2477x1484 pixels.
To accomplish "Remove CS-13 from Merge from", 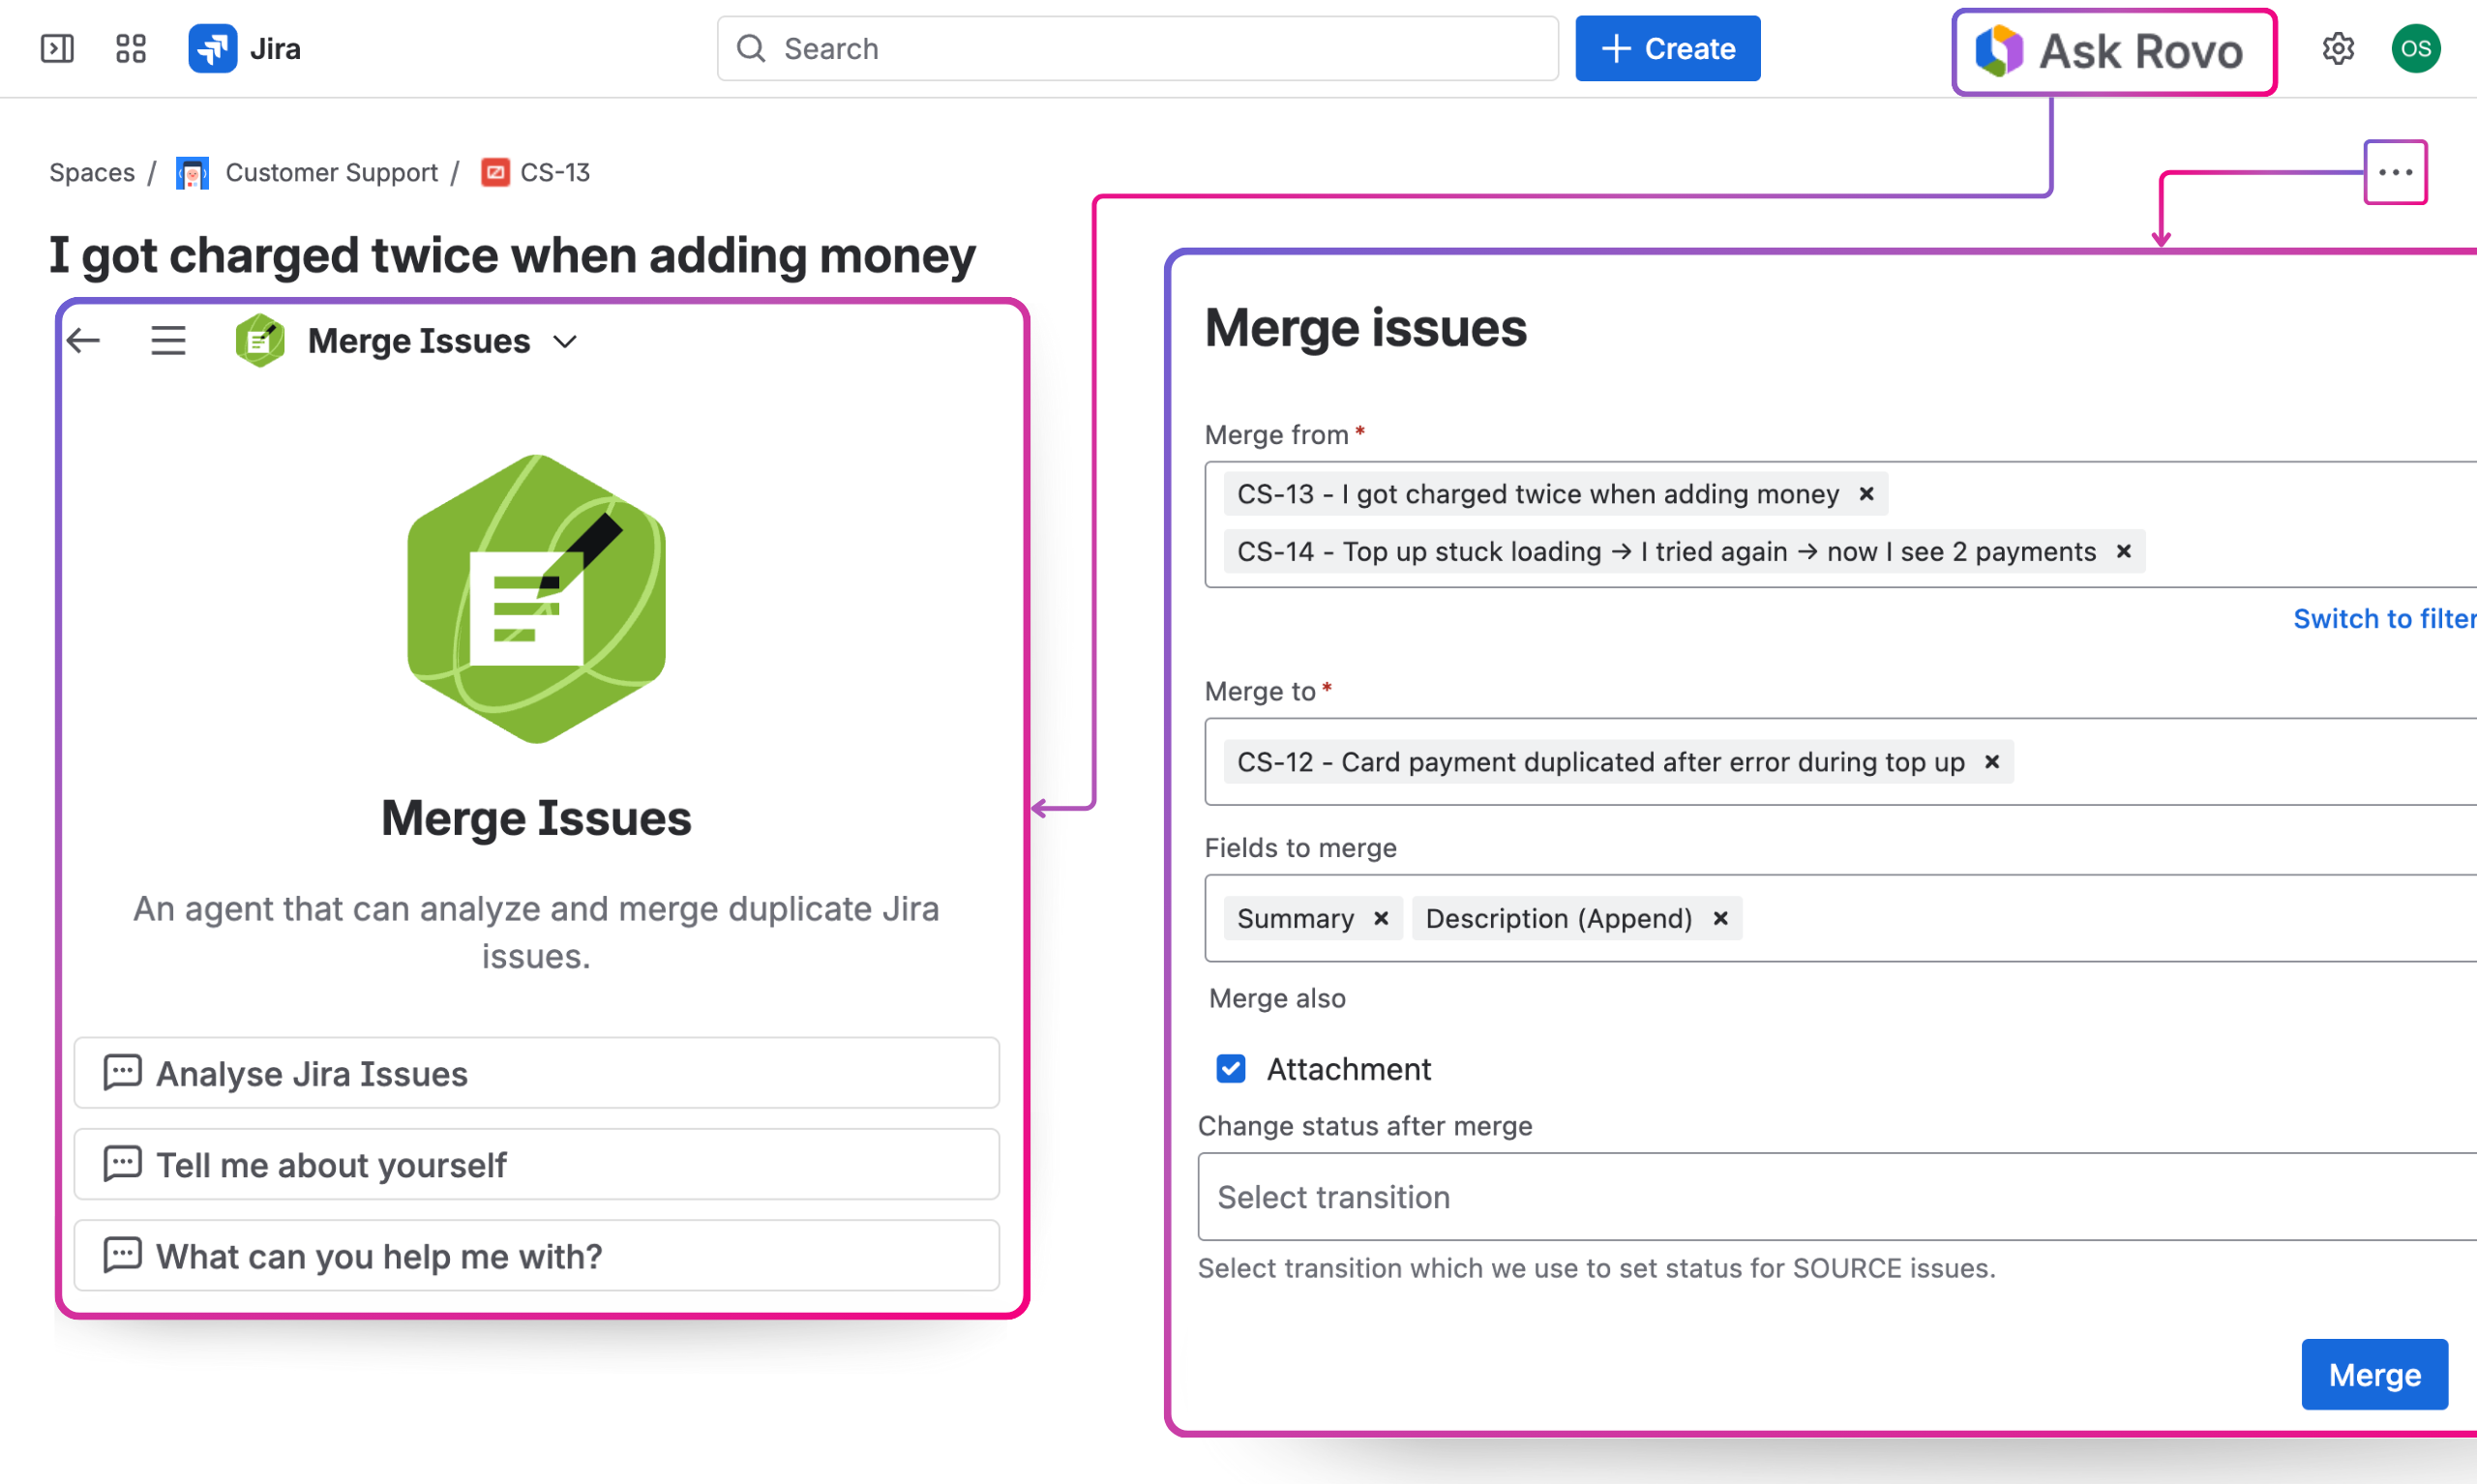I will (x=1865, y=494).
